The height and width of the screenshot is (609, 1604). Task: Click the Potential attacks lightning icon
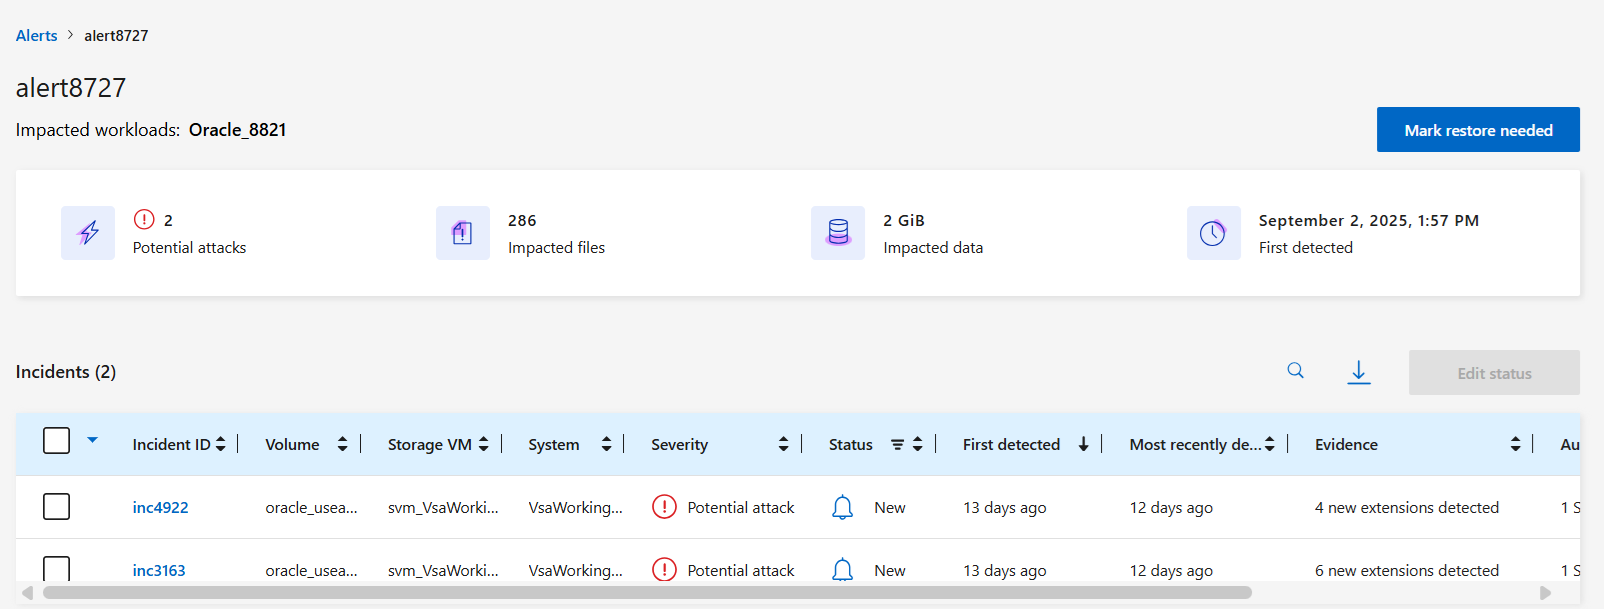[x=88, y=233]
